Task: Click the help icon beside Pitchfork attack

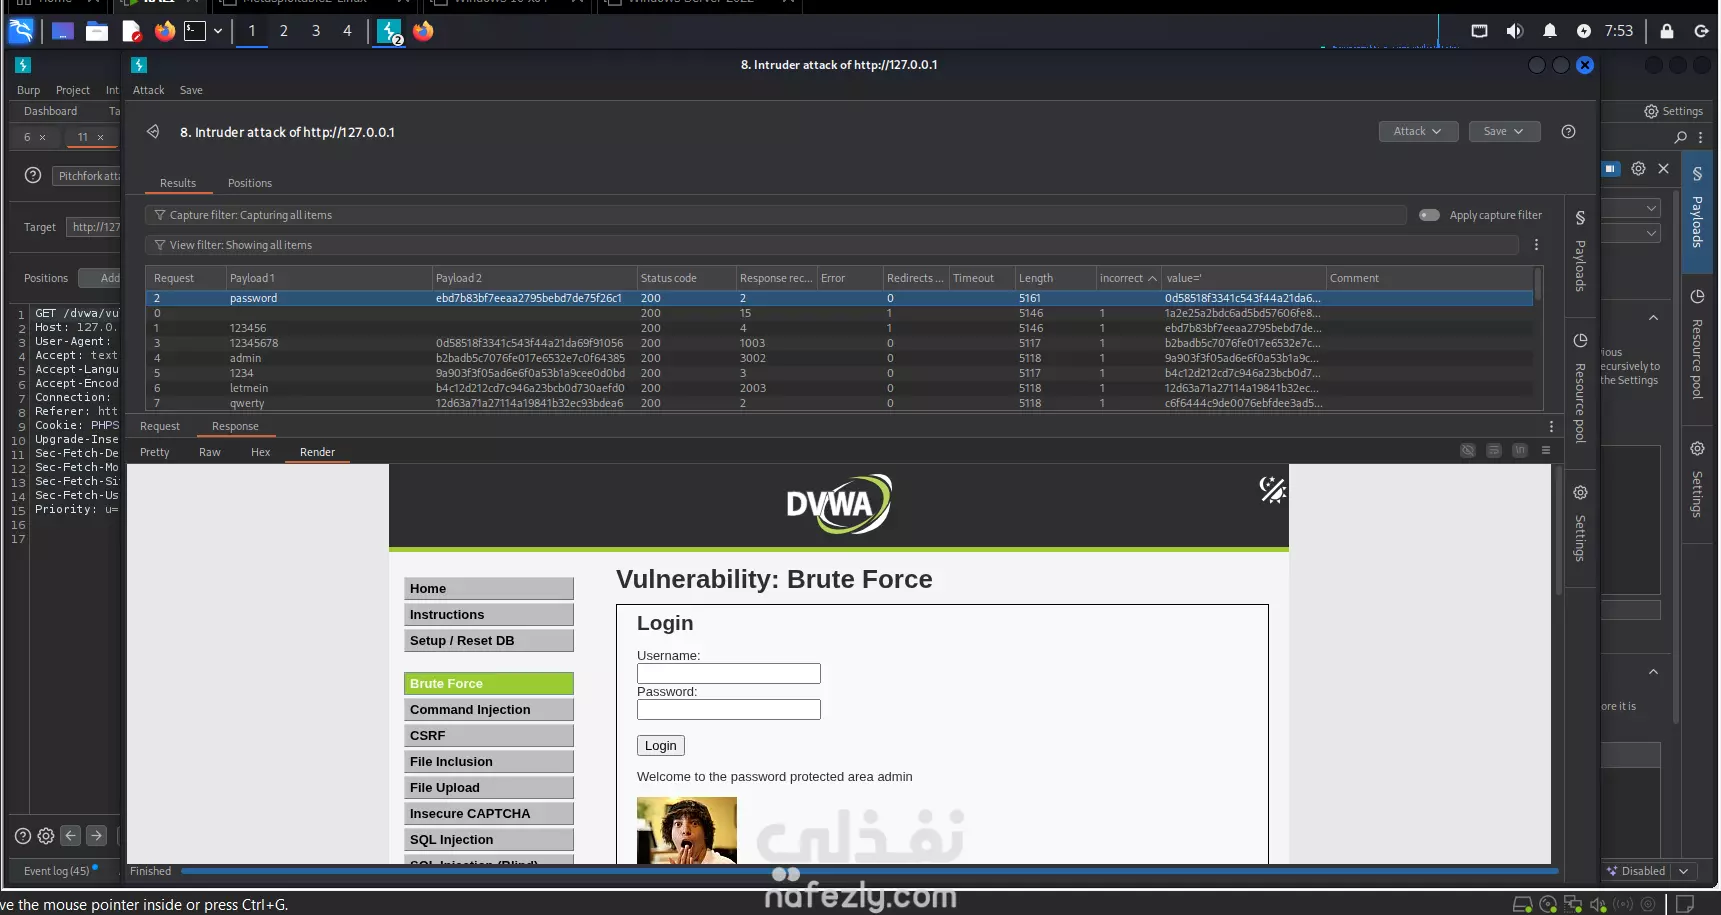Action: click(33, 176)
